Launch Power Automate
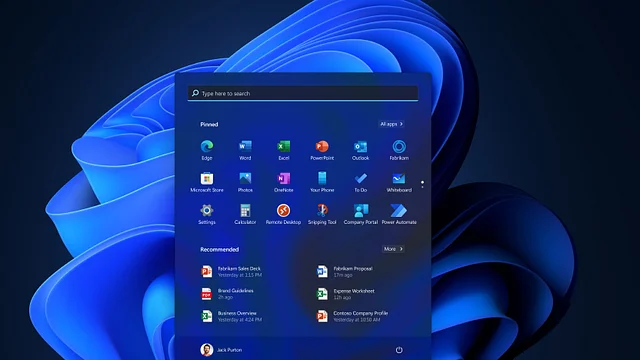The image size is (640, 360). 399,214
